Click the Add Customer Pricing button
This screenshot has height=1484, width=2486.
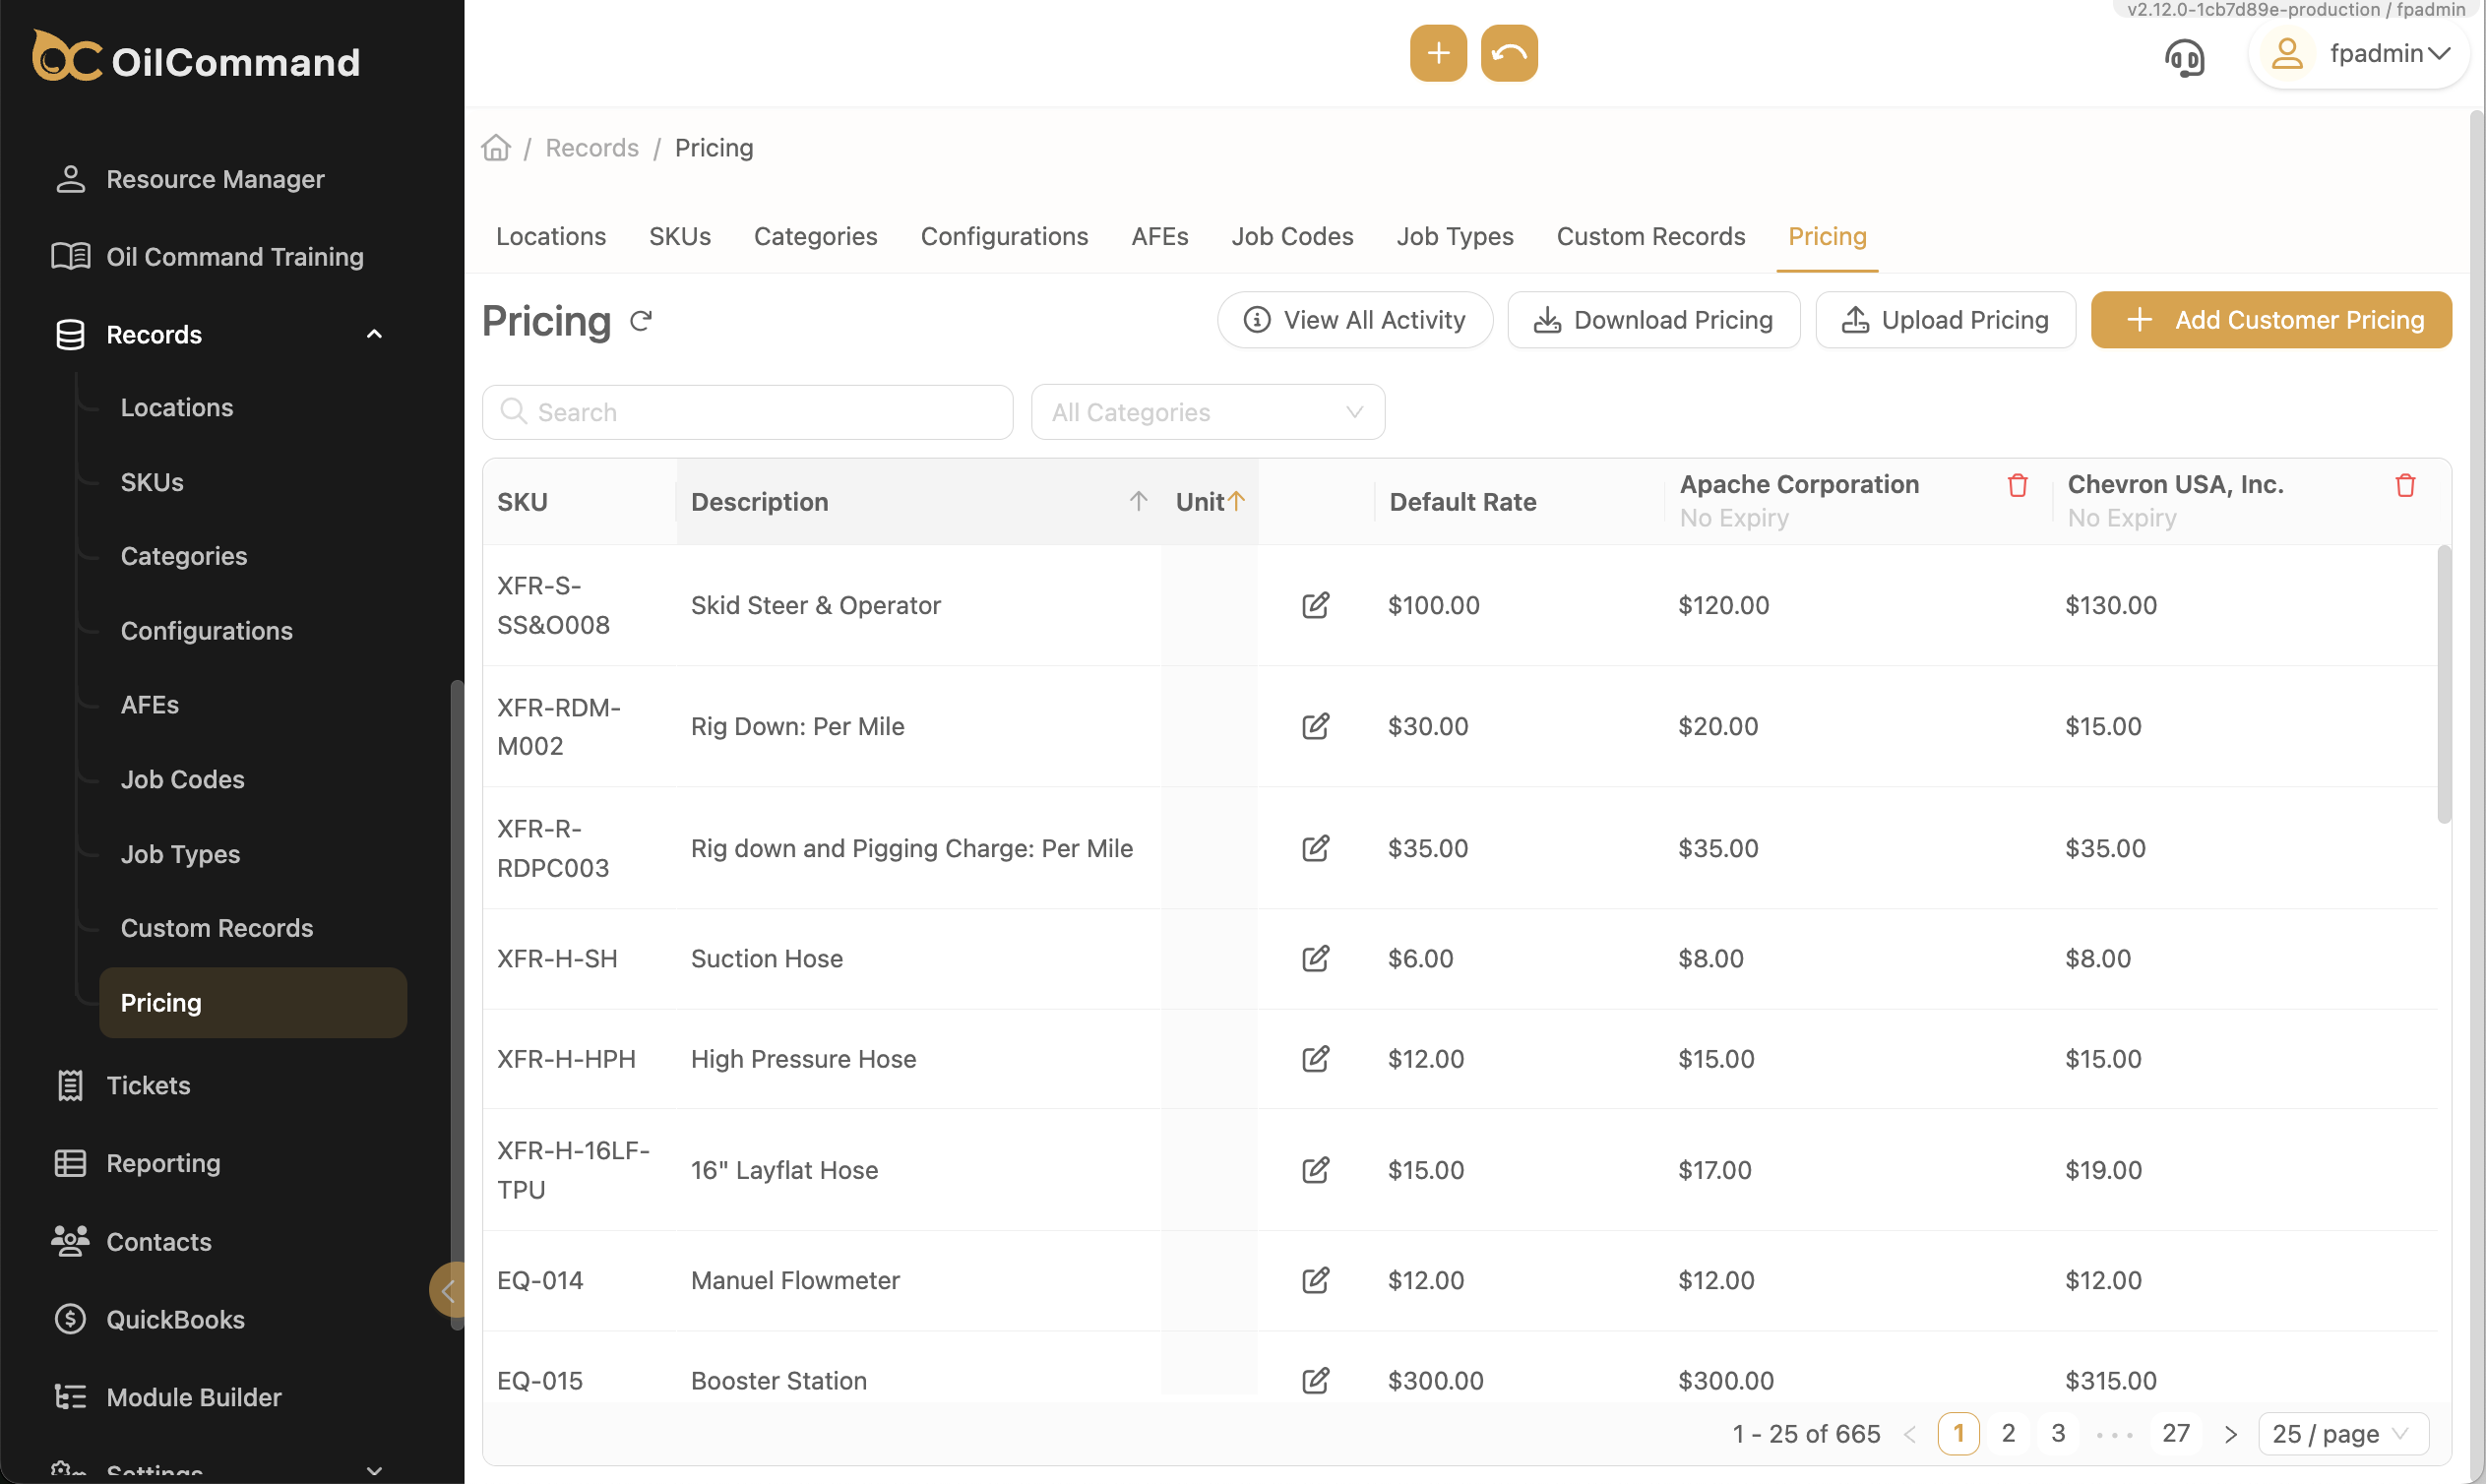pos(2270,320)
